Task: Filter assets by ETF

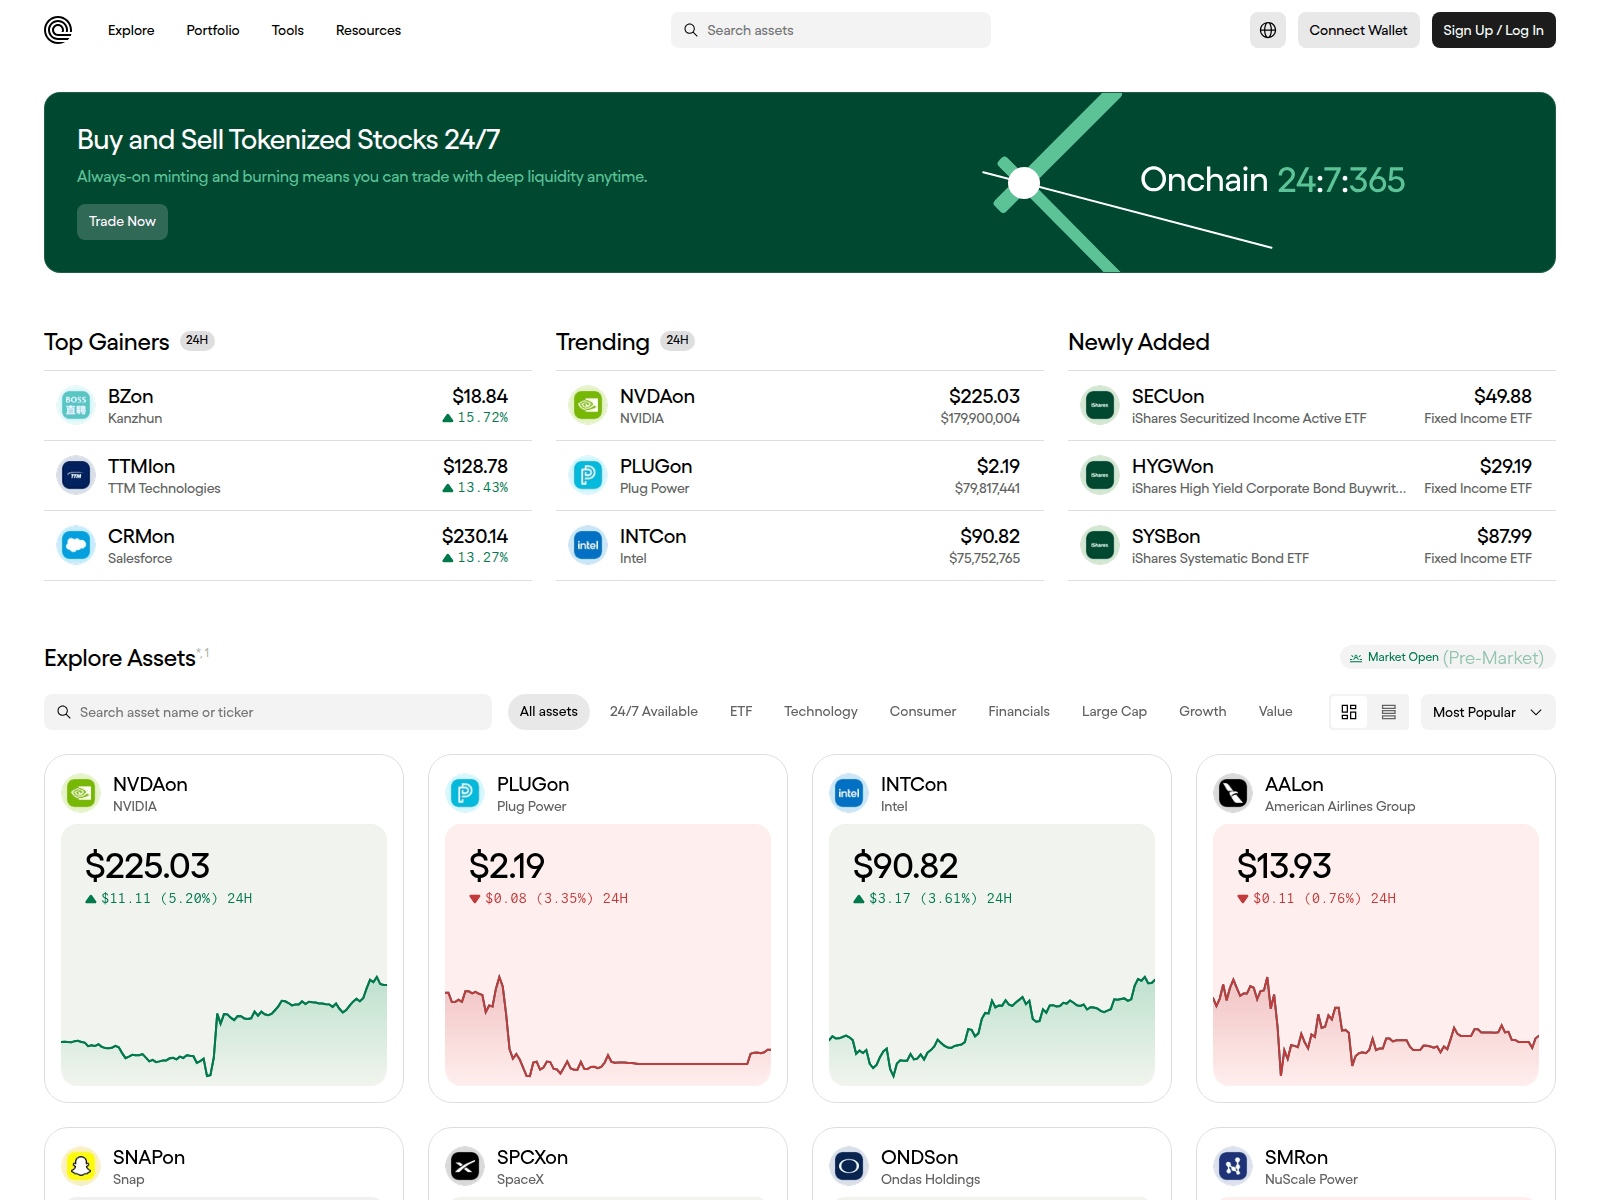Action: 741,712
